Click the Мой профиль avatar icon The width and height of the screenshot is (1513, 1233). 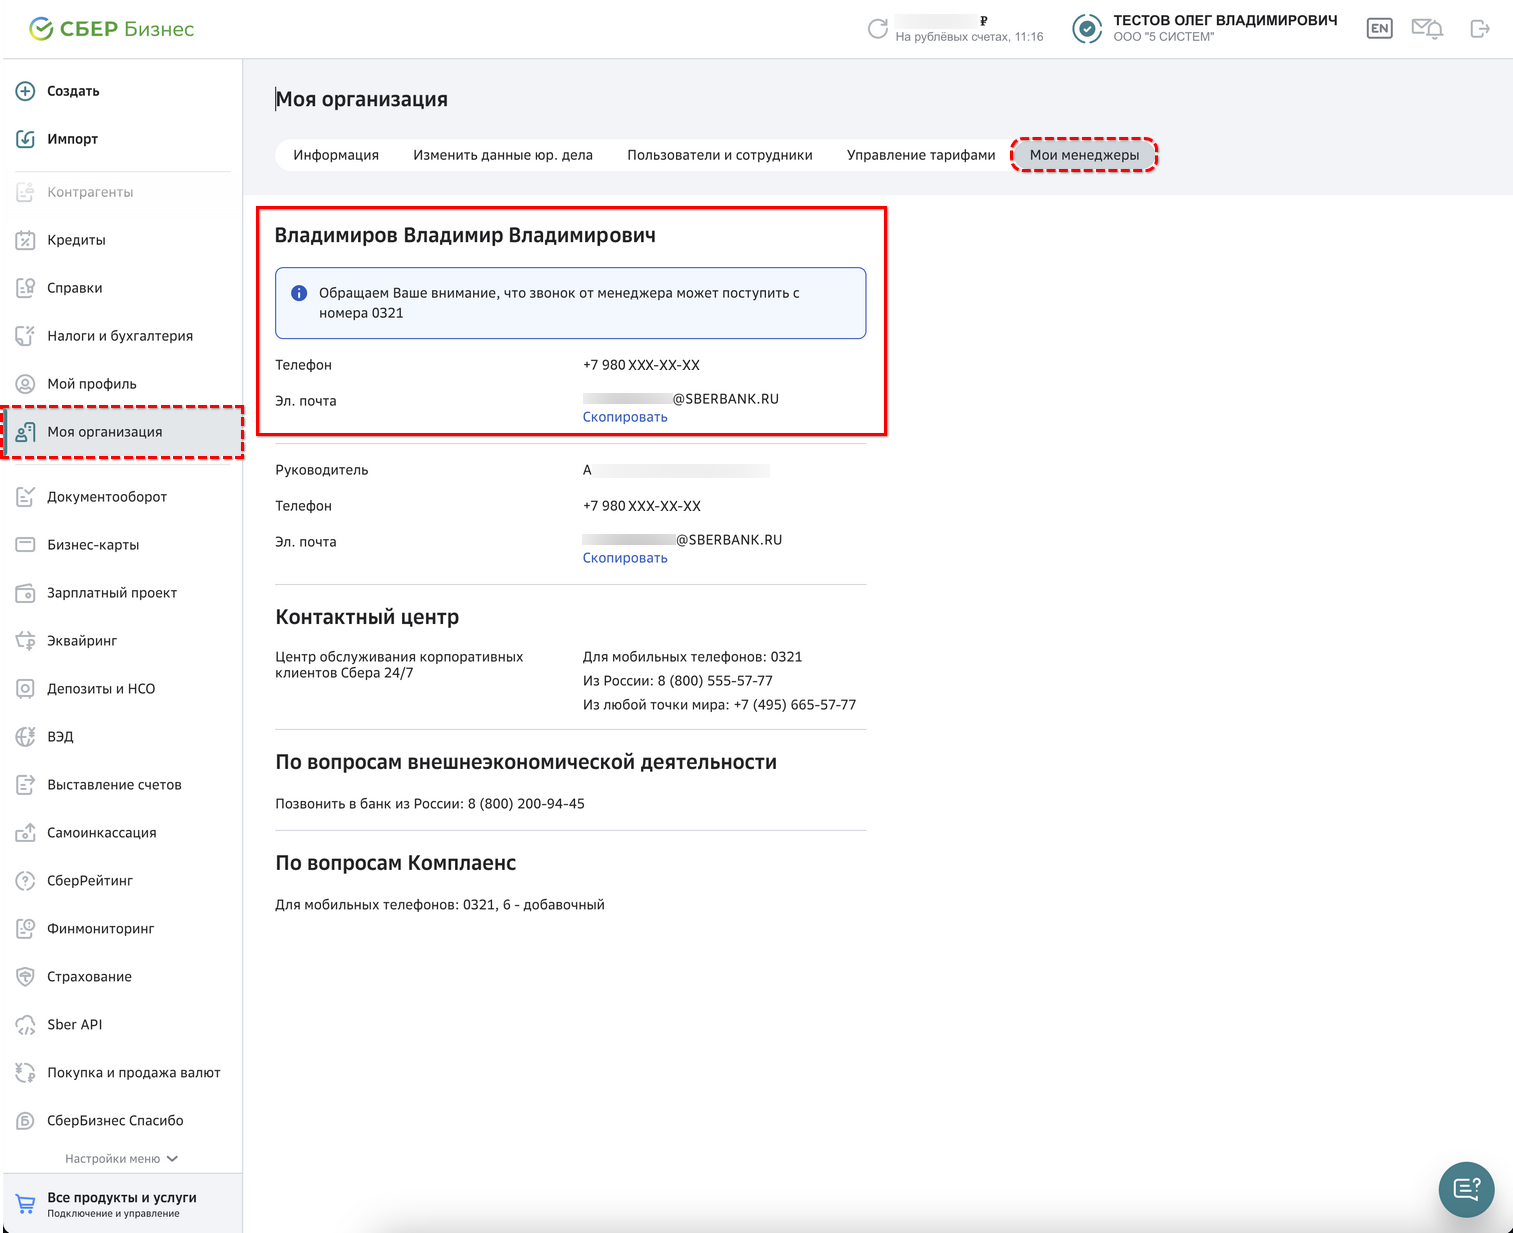click(26, 384)
